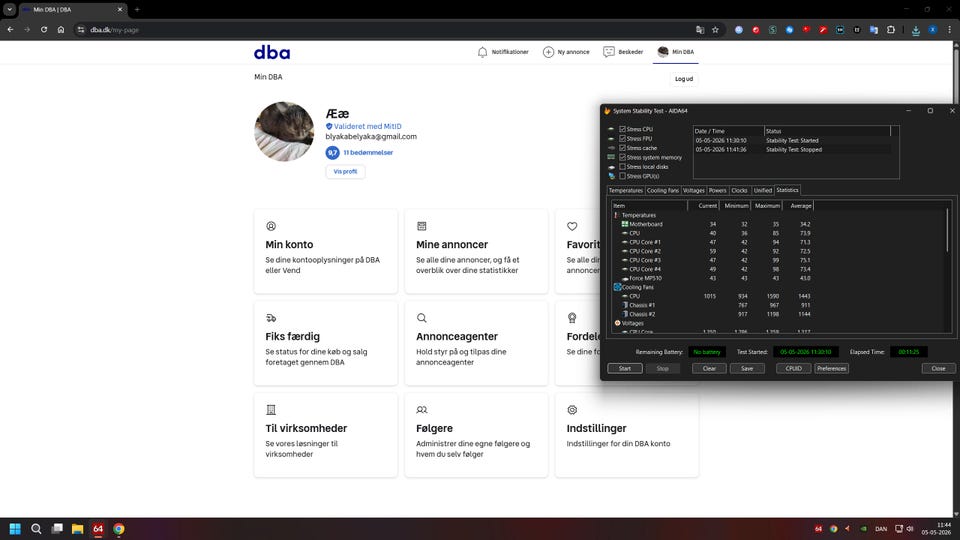Click the DAN language indicator in taskbar
960x540 pixels.
click(x=881, y=529)
